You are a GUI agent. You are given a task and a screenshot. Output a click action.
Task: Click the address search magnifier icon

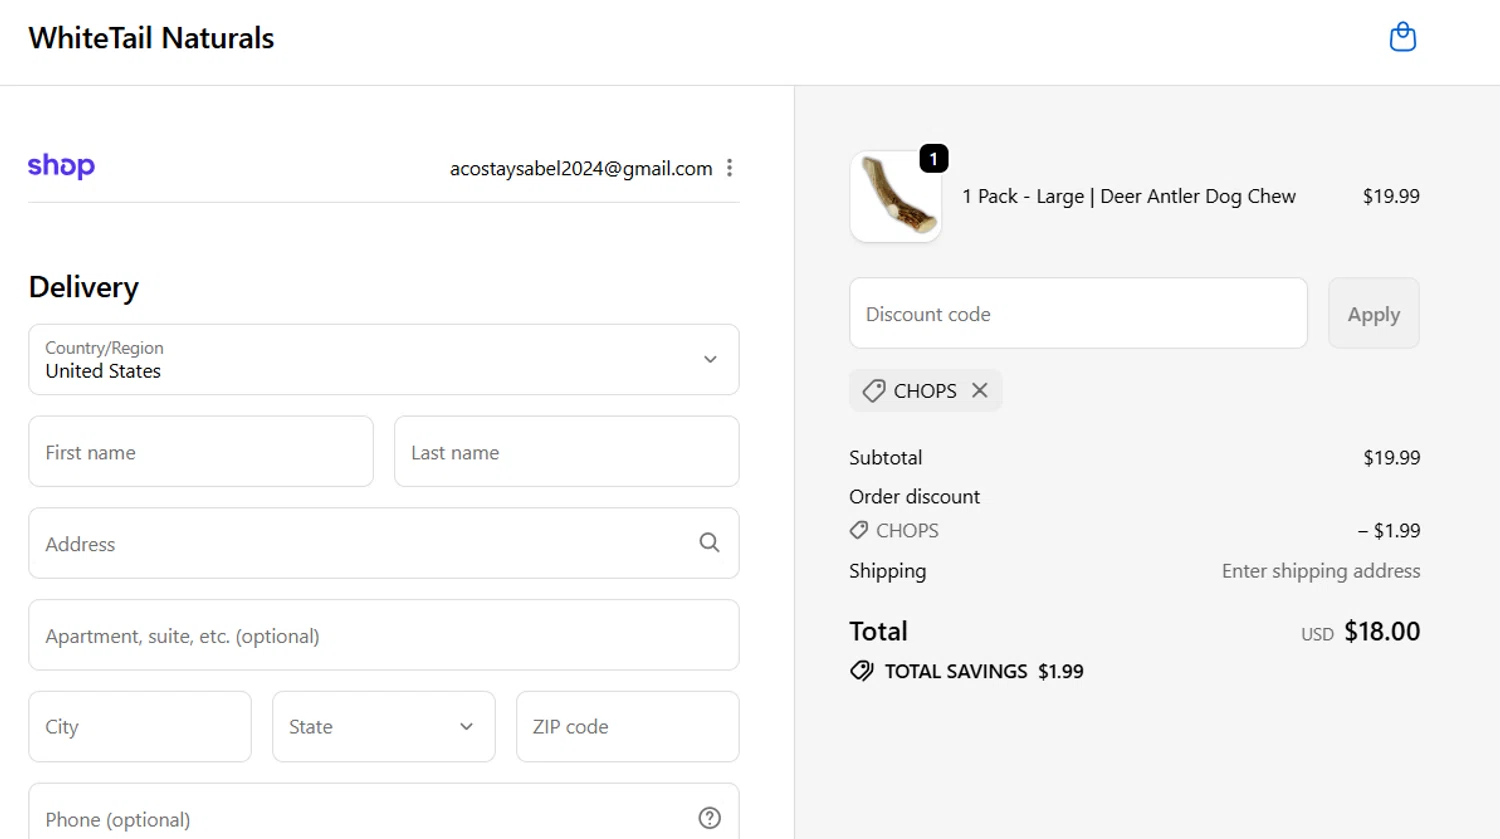coord(709,543)
